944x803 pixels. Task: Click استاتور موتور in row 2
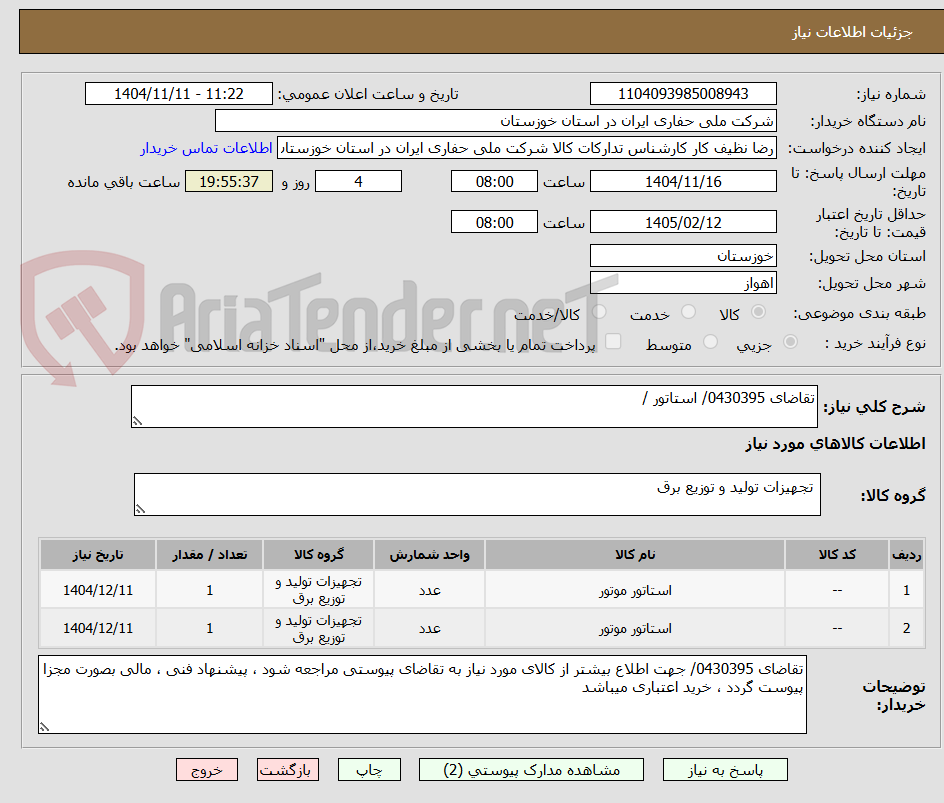tap(635, 628)
